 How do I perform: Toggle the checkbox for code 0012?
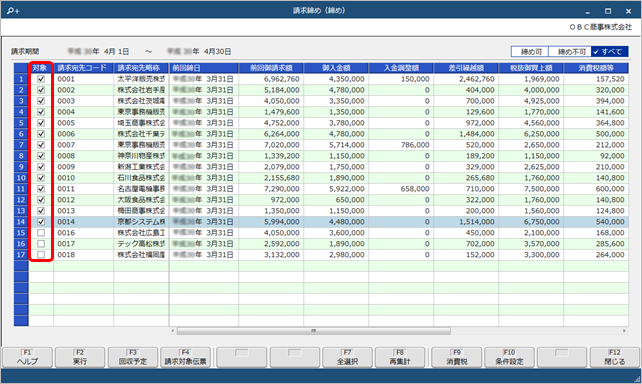coord(41,200)
